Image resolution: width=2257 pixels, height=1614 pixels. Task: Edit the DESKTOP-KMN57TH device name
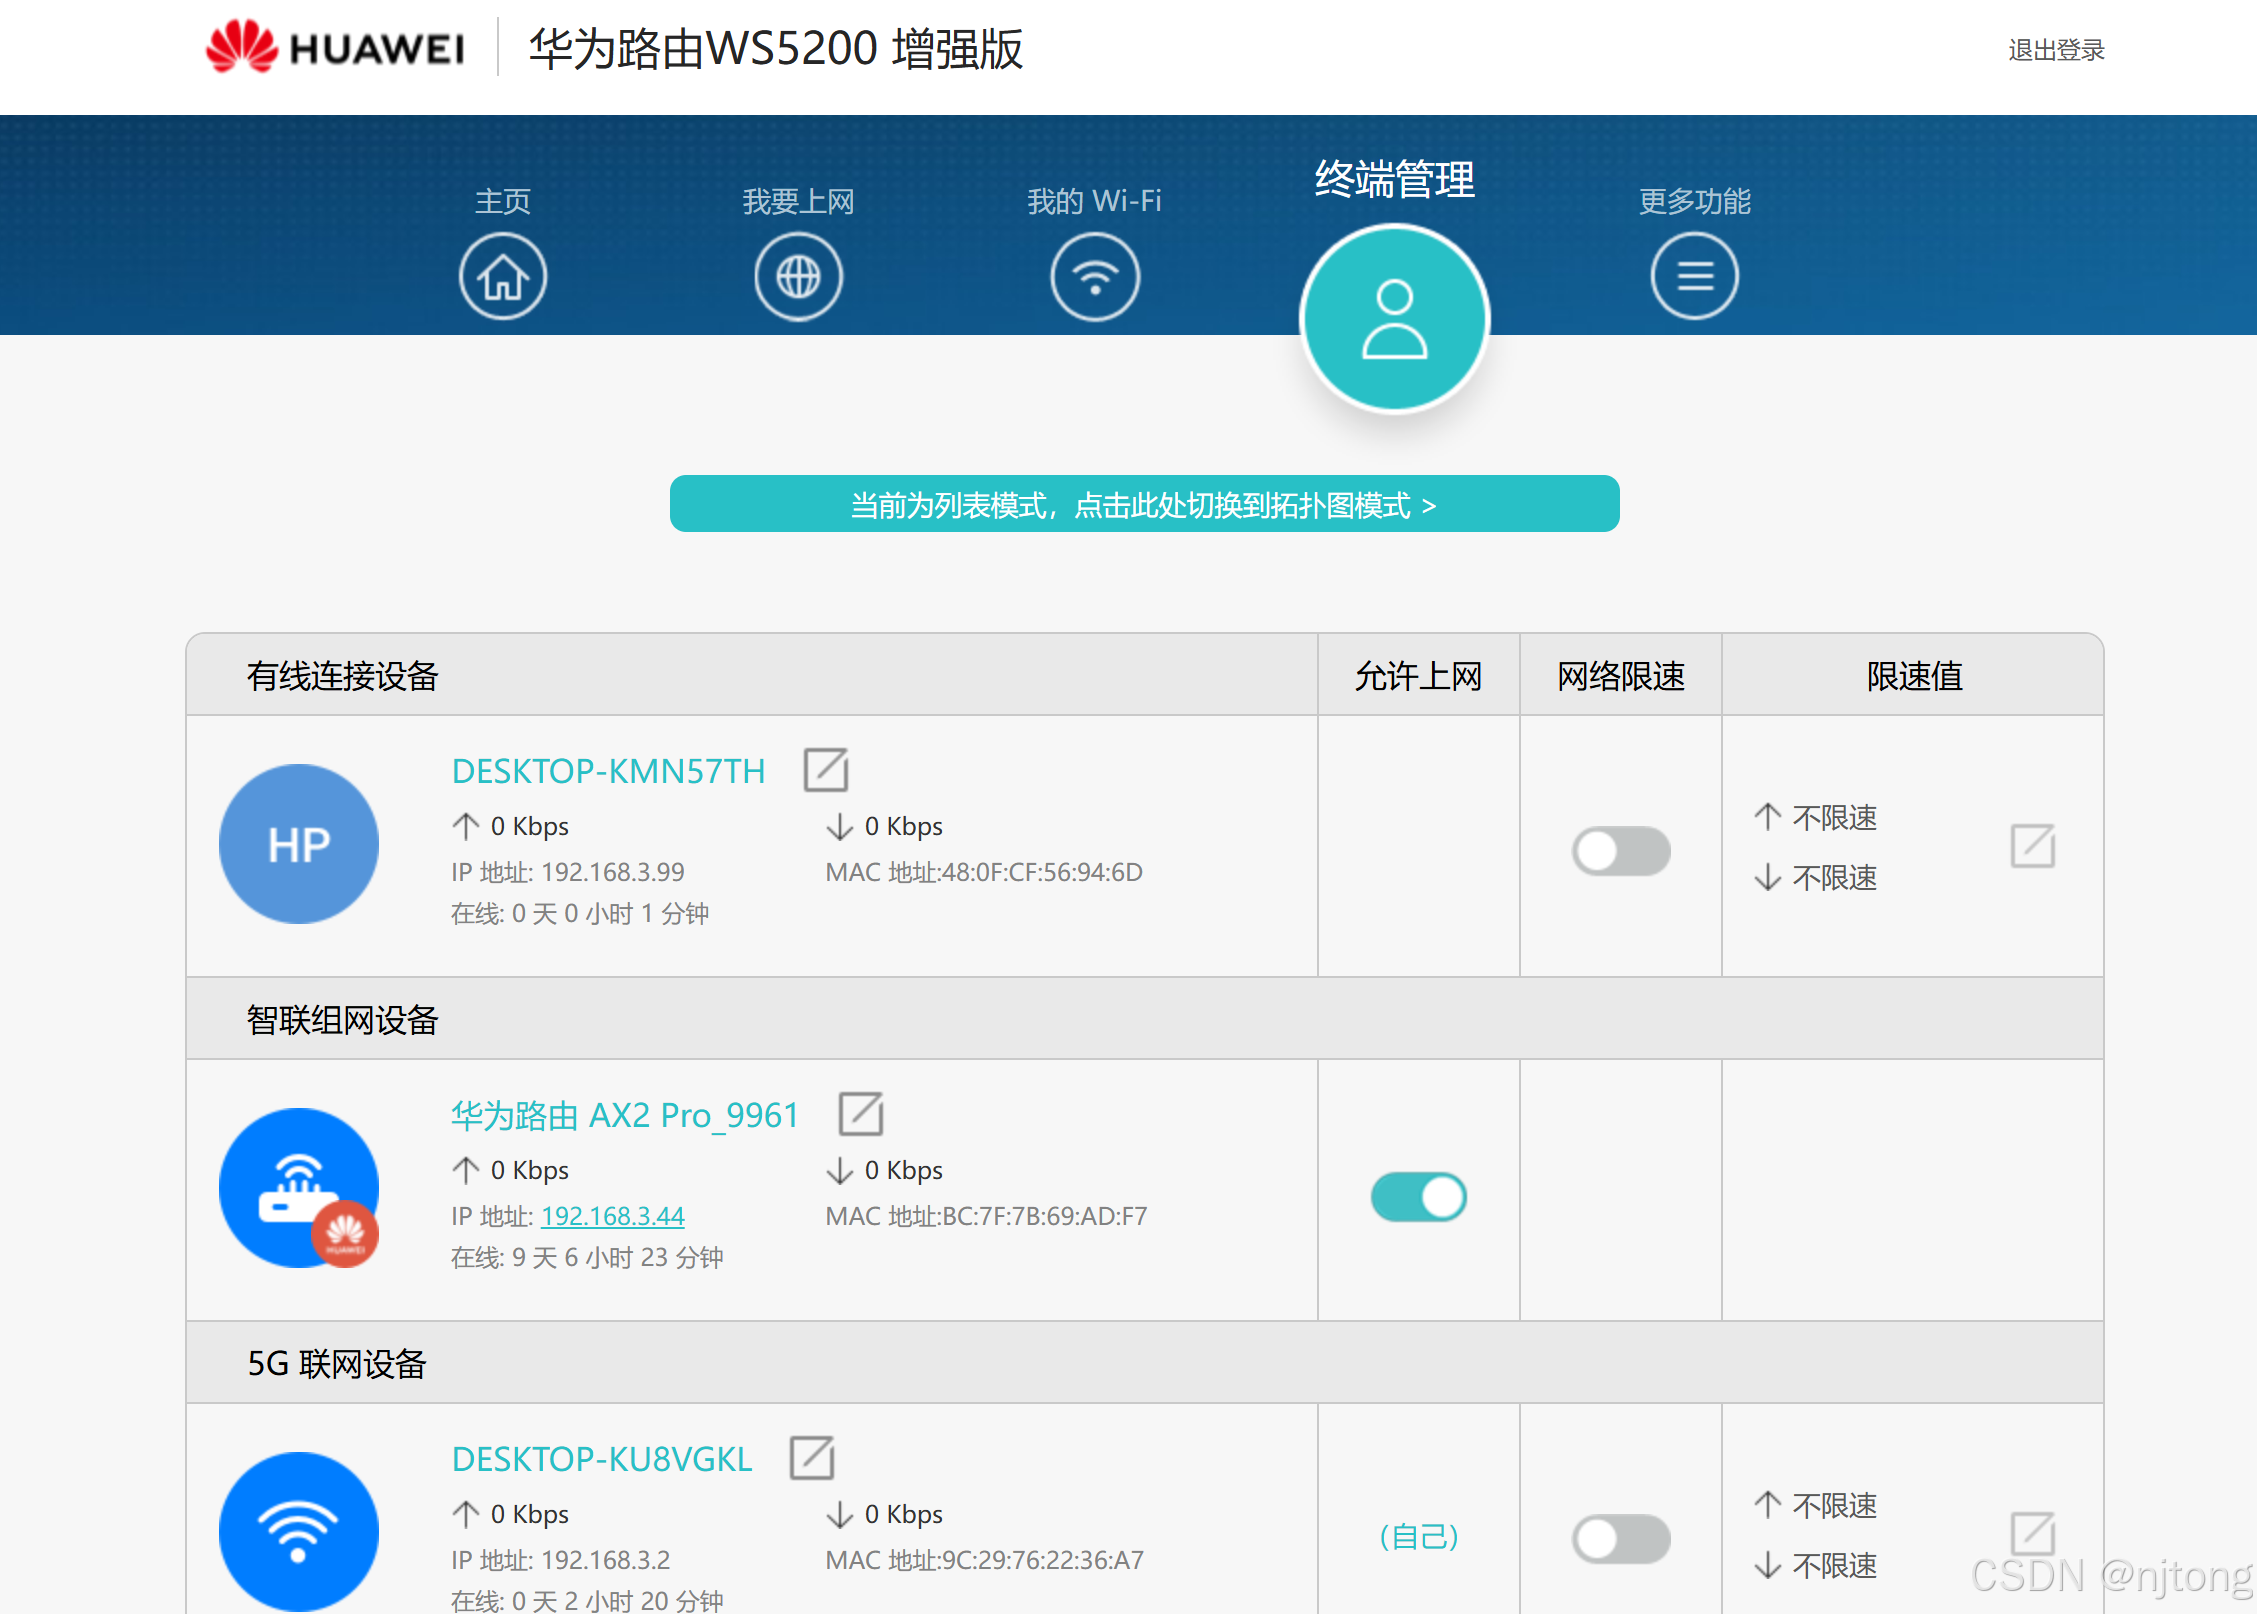pyautogui.click(x=826, y=770)
